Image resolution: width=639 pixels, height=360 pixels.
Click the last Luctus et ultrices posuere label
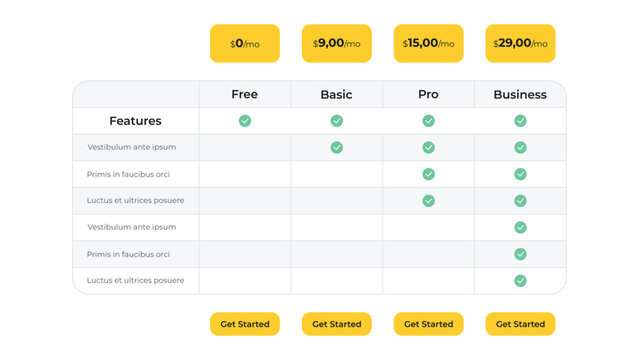135,280
